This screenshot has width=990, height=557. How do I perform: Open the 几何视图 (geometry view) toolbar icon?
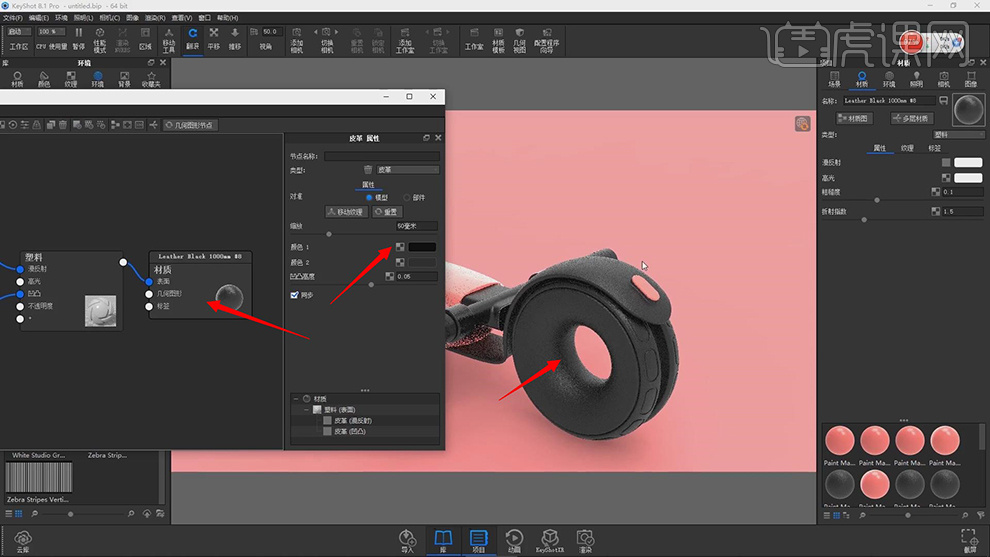pos(520,38)
